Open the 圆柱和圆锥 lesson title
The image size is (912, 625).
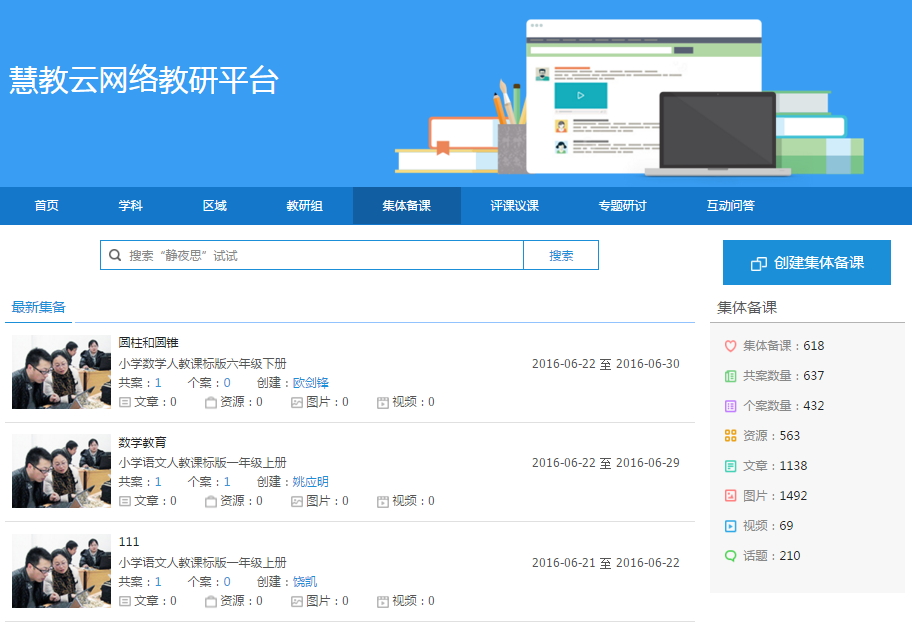pyautogui.click(x=148, y=343)
